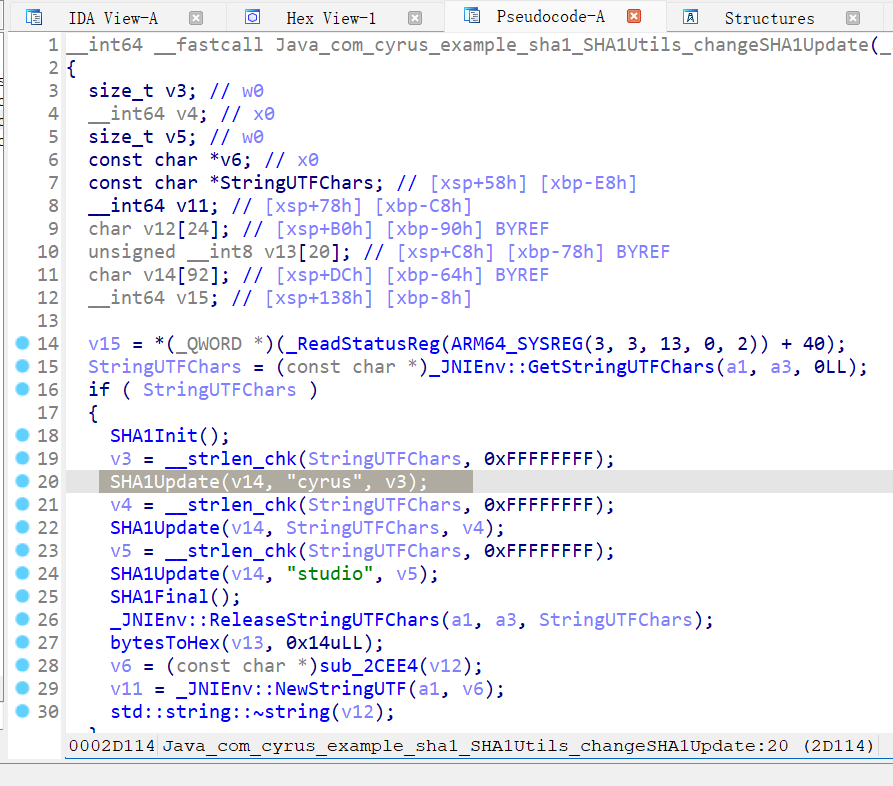Viewport: 893px width, 786px height.
Task: Toggle breakpoint dot on line 15
Action: (22, 366)
